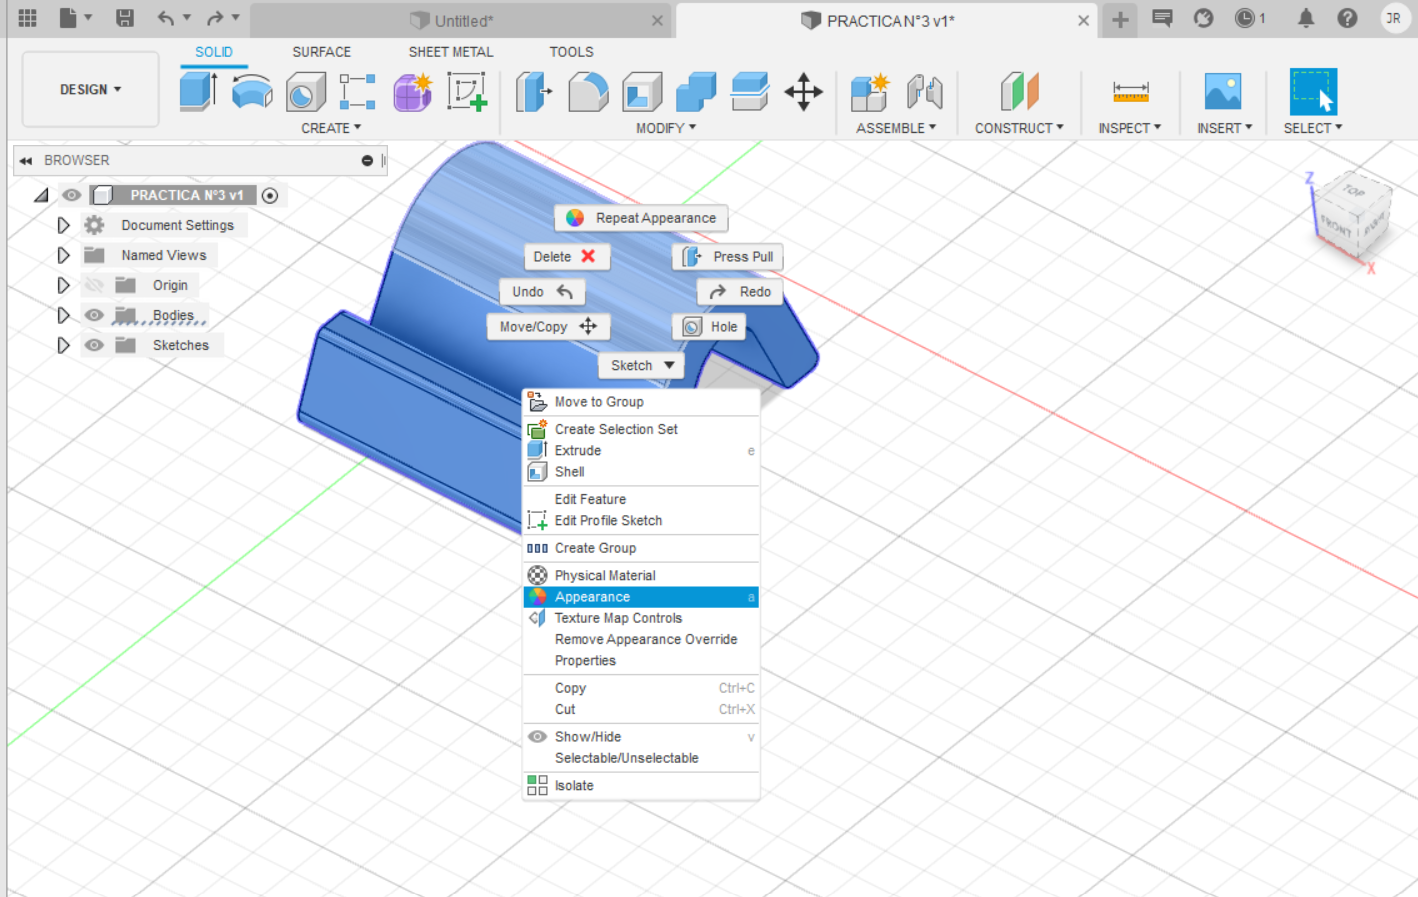Screen dimensions: 1418x897
Task: Click the Create Sketch toolbar icon
Action: point(467,92)
